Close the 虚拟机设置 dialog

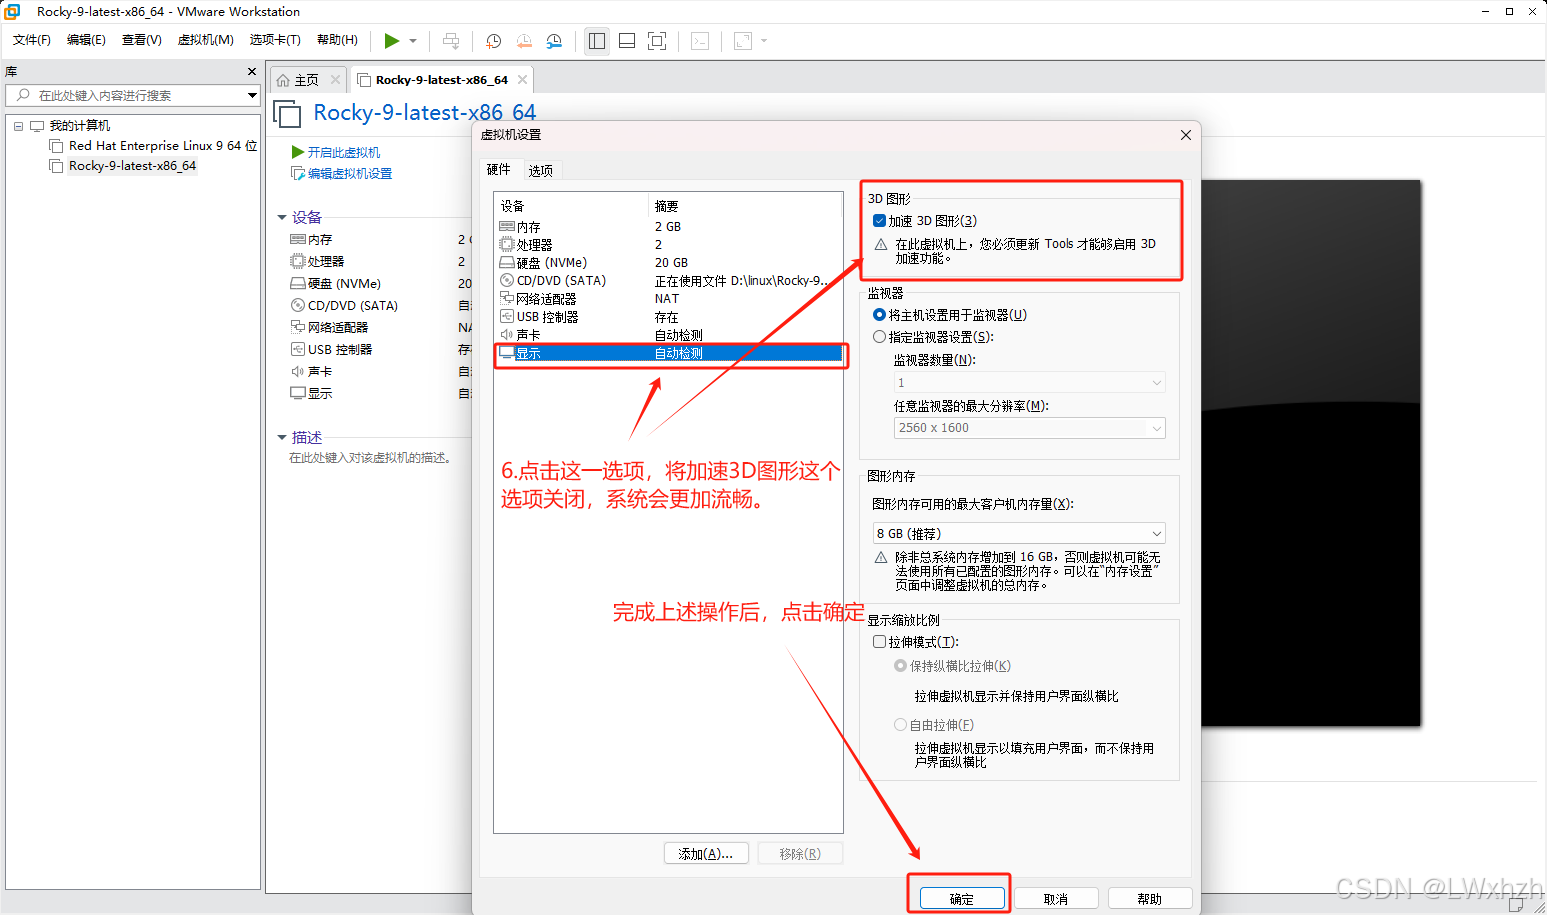pyautogui.click(x=1186, y=135)
